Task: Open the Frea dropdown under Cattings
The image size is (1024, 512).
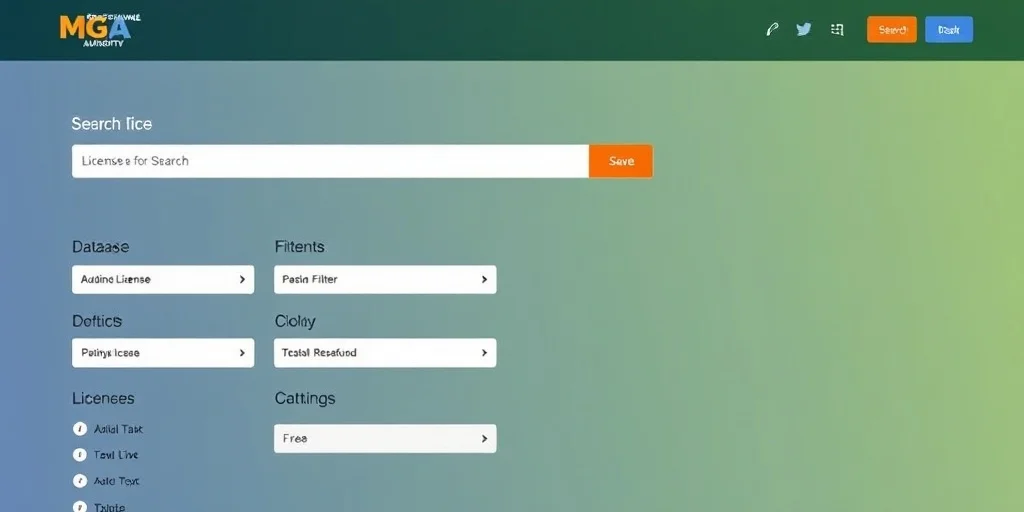Action: tap(385, 439)
